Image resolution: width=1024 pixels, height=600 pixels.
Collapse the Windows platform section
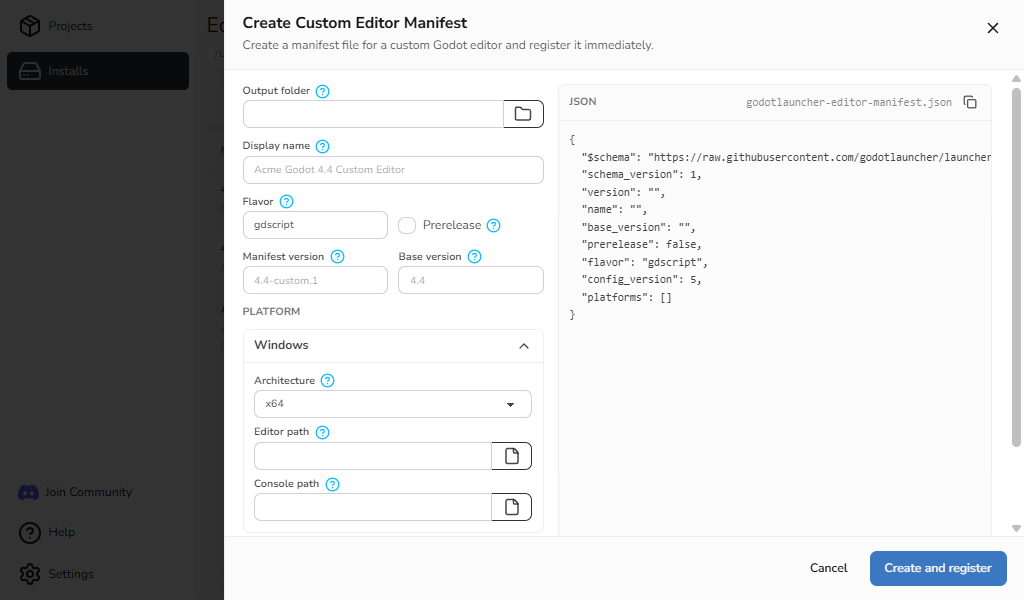[x=524, y=346]
